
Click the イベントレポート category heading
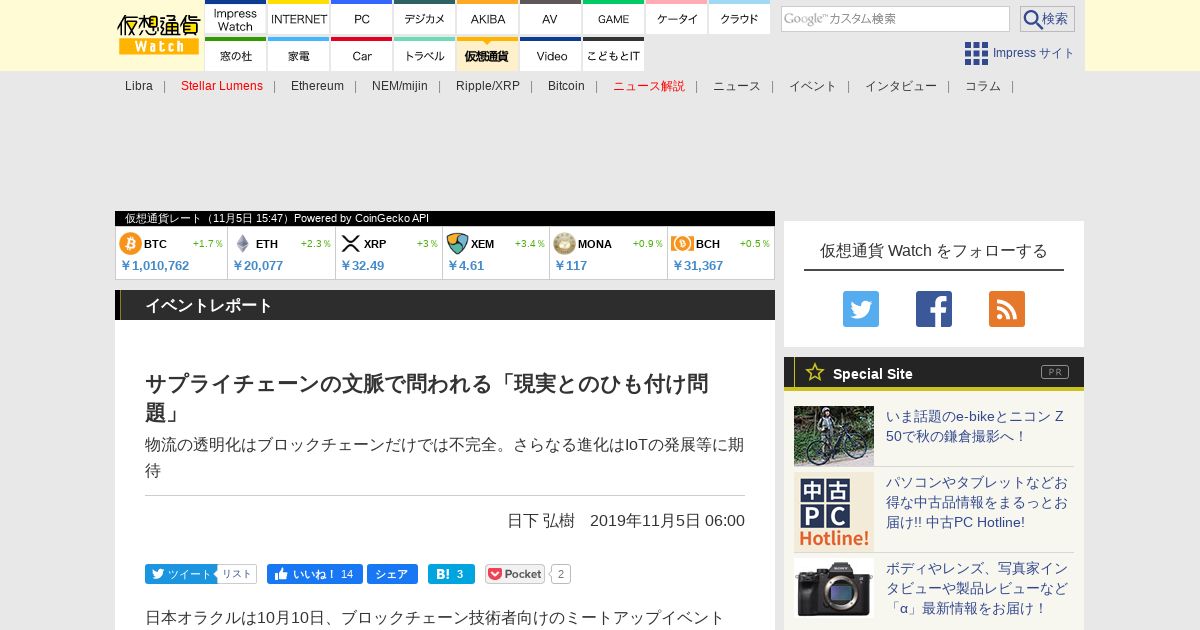[x=209, y=306]
